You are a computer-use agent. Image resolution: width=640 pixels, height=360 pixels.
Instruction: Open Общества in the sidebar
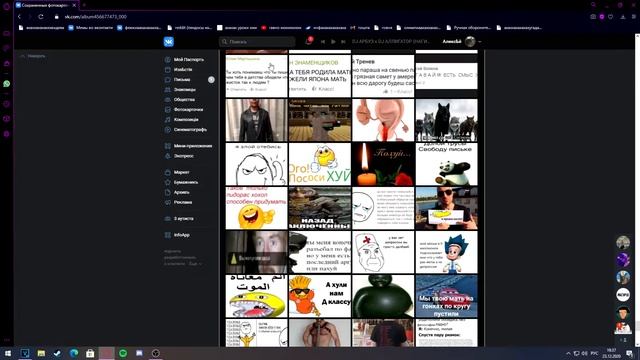point(184,100)
